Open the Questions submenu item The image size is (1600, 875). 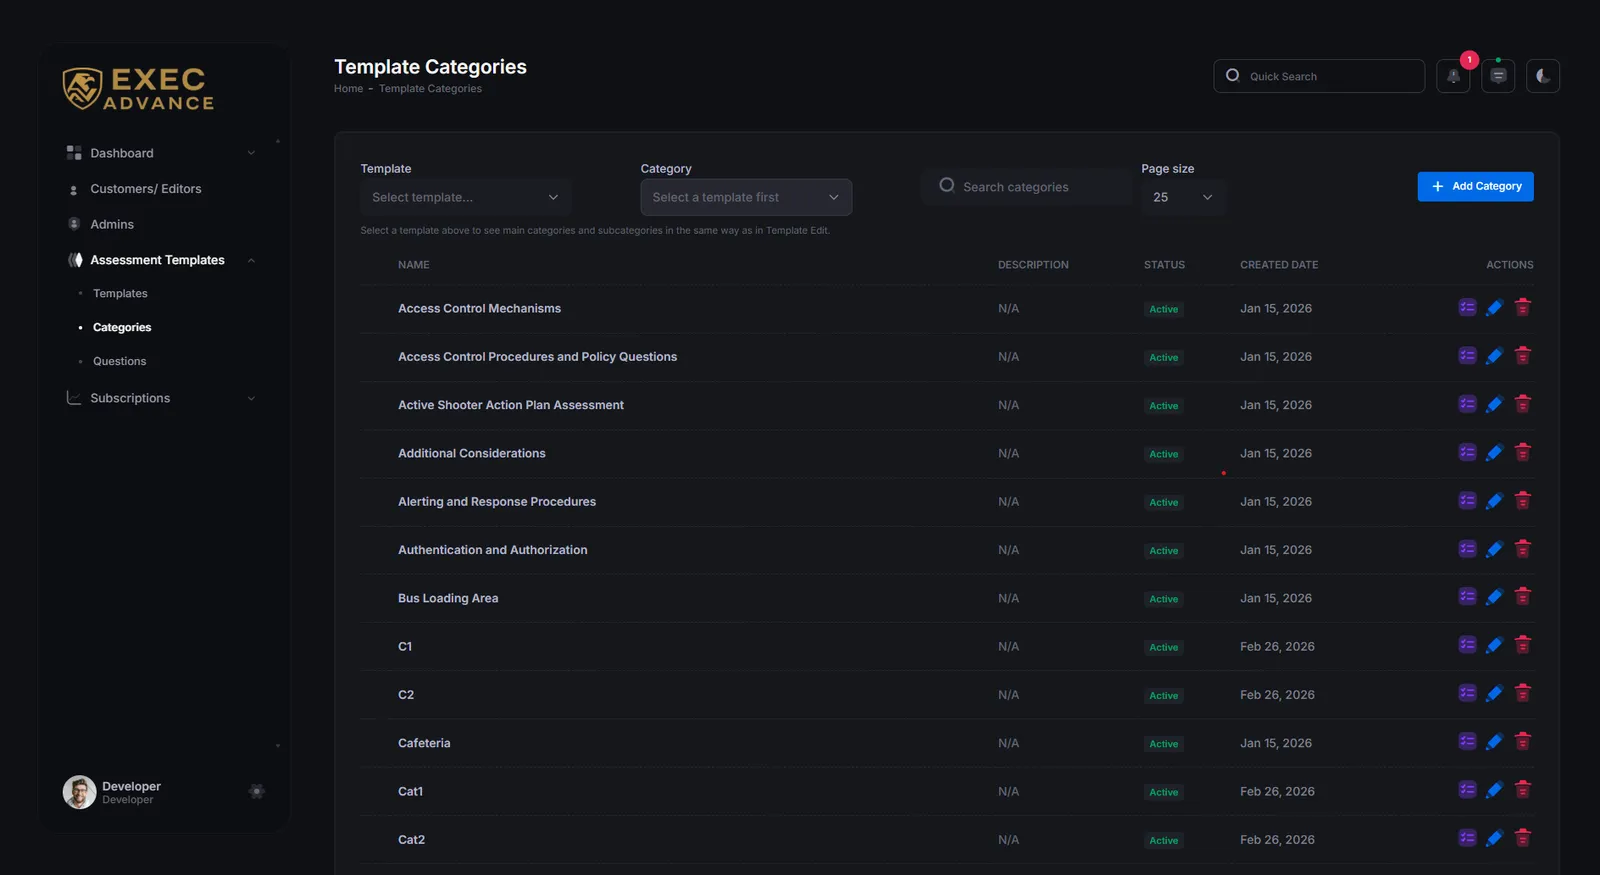click(119, 362)
